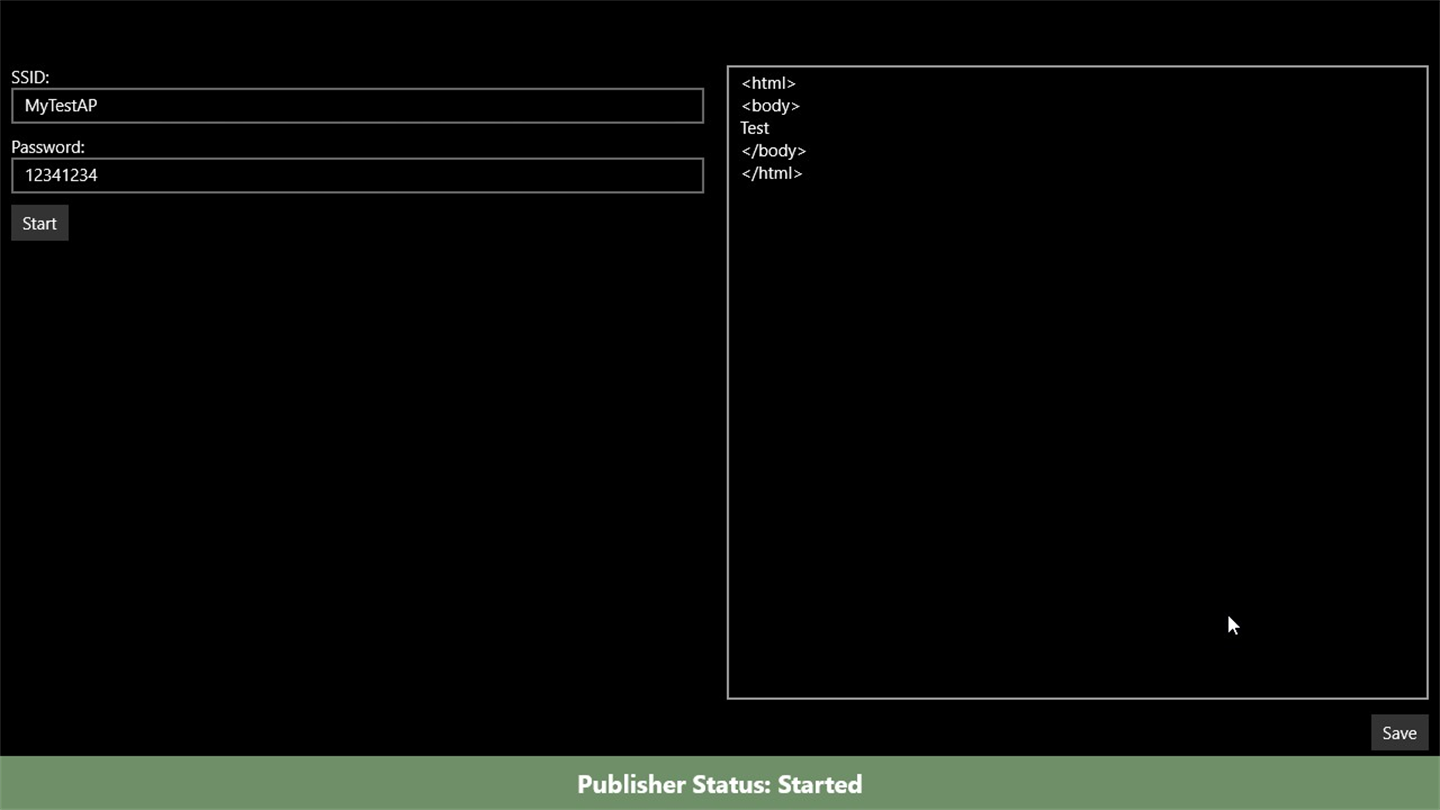1440x810 pixels.
Task: Click the 12341234 value in Password field
Action: [x=61, y=176]
